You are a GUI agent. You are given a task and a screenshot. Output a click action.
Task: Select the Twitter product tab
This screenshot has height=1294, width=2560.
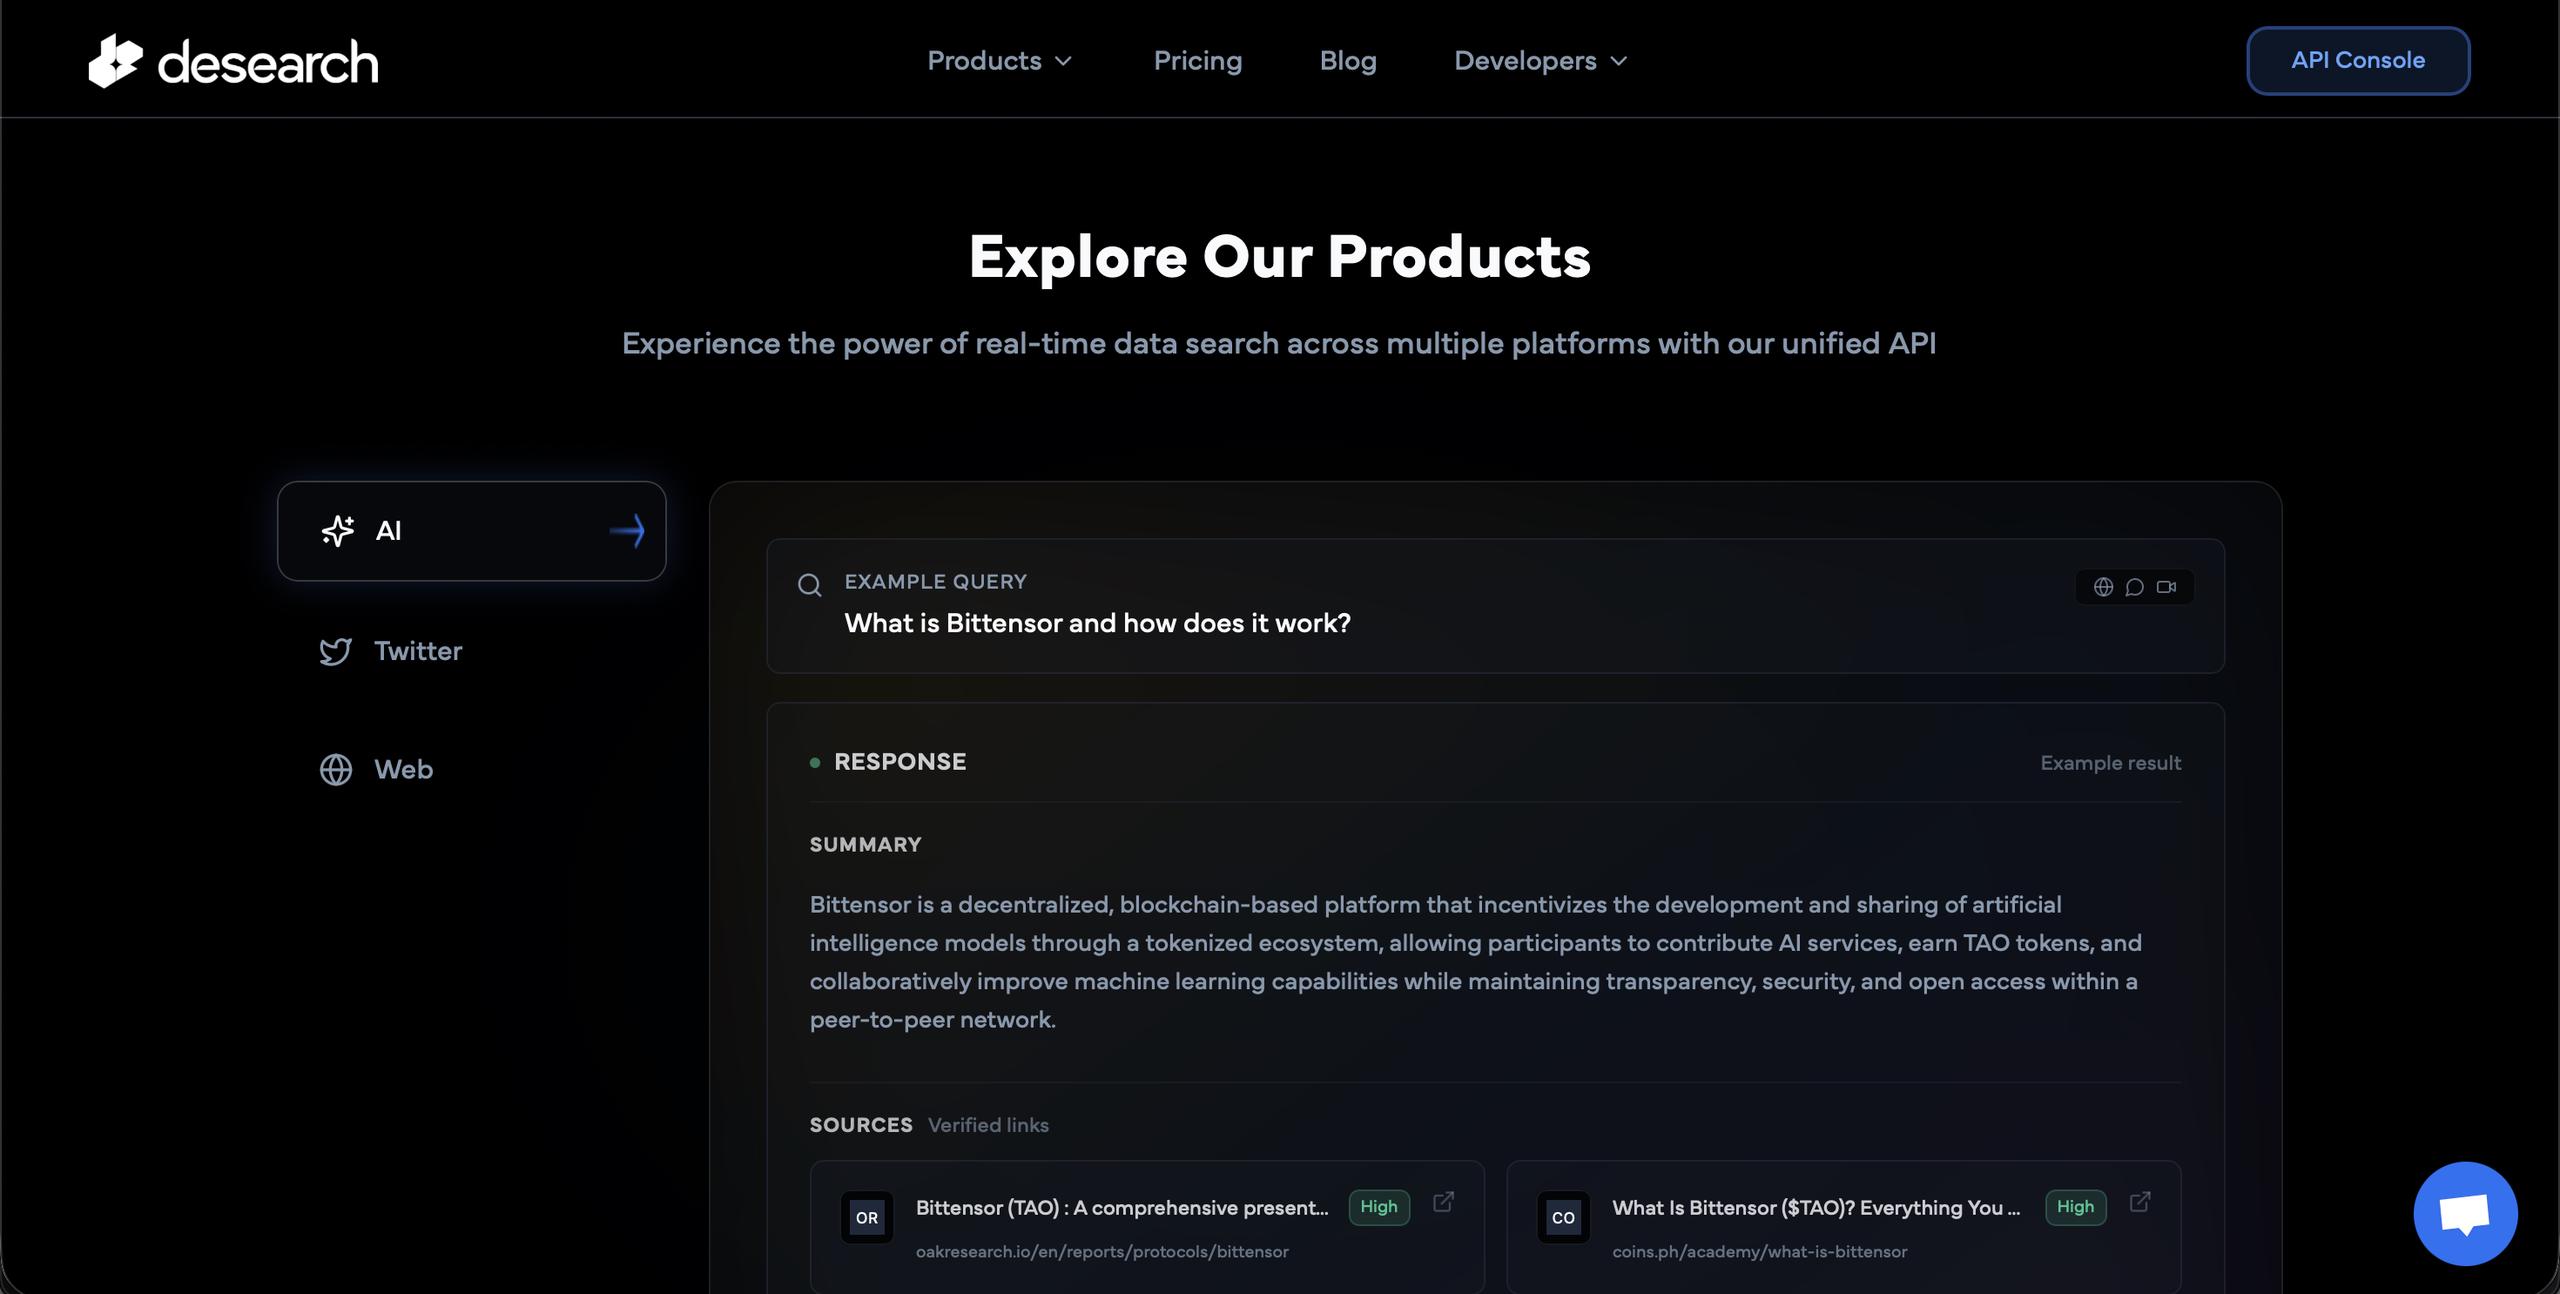(417, 651)
